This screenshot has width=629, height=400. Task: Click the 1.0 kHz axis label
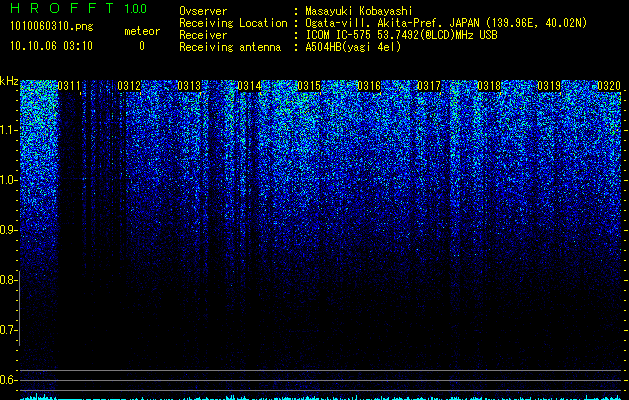[8, 180]
